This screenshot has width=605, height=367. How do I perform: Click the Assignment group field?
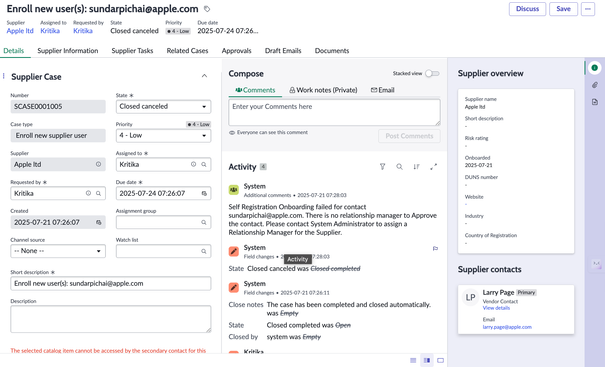click(x=163, y=222)
